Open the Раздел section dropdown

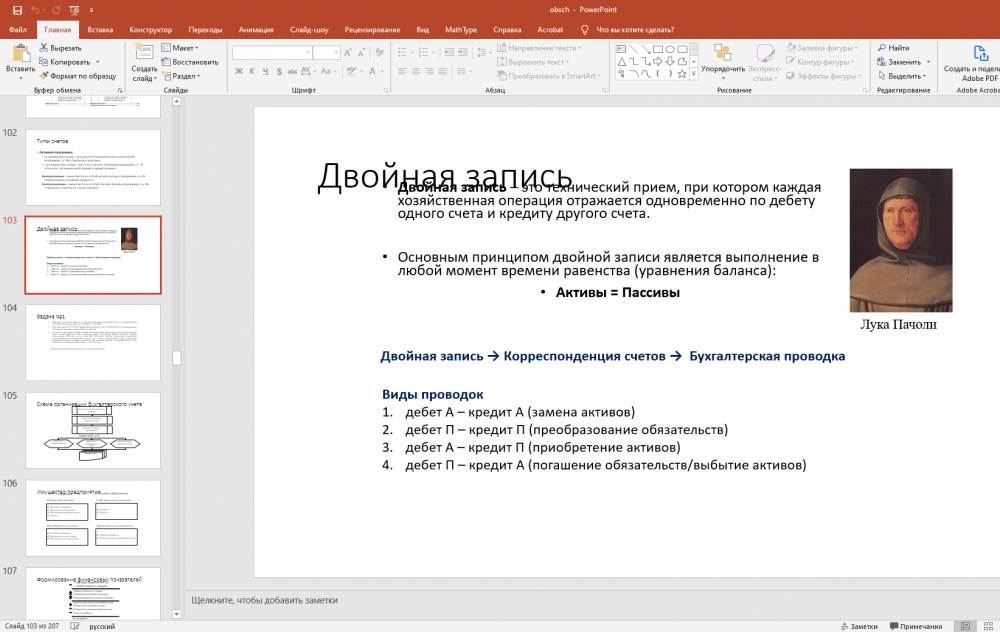[185, 75]
